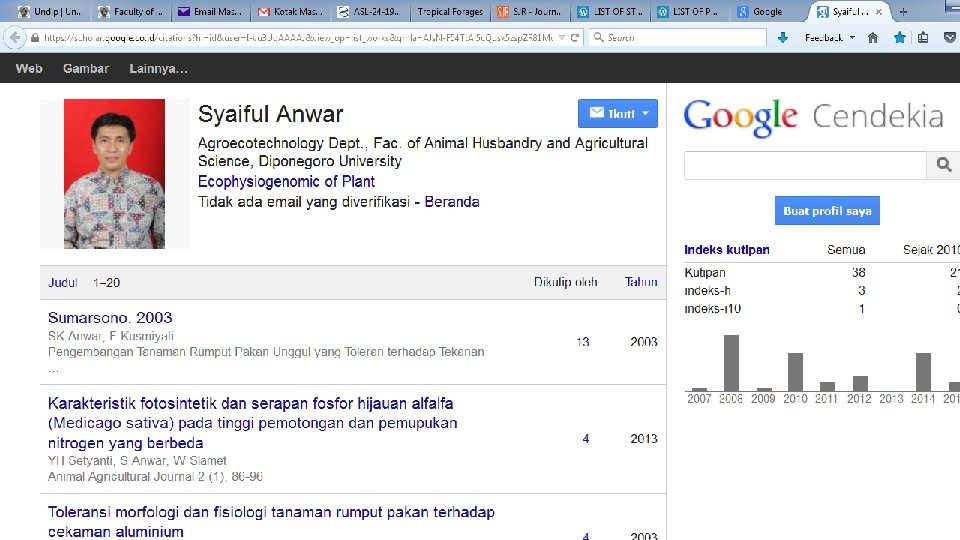Click the Buat profil saya button

(x=827, y=211)
